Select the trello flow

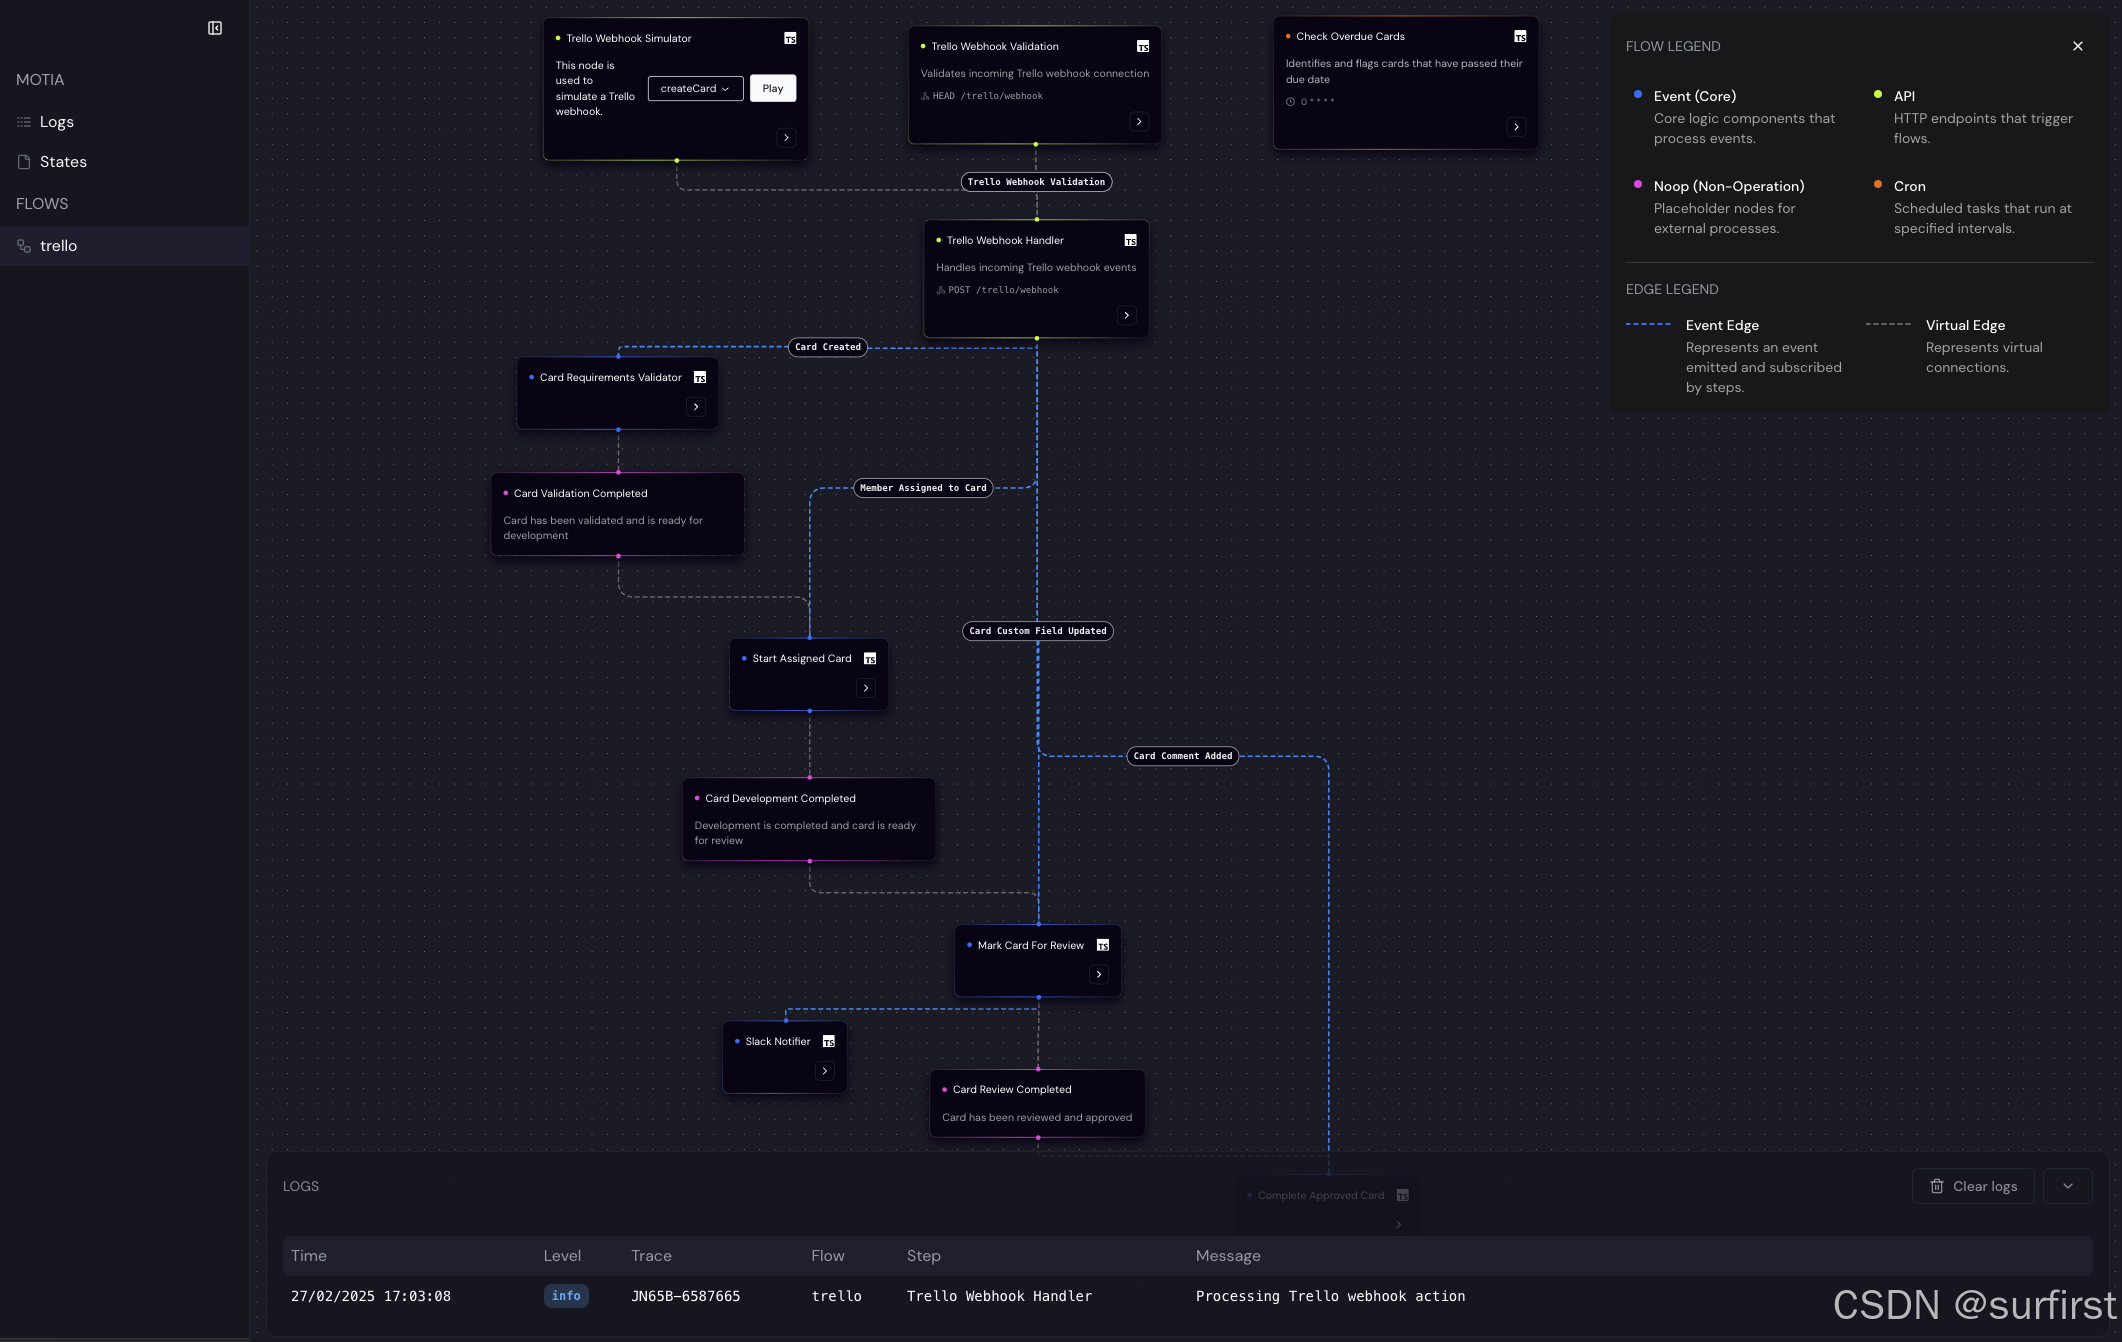(58, 246)
